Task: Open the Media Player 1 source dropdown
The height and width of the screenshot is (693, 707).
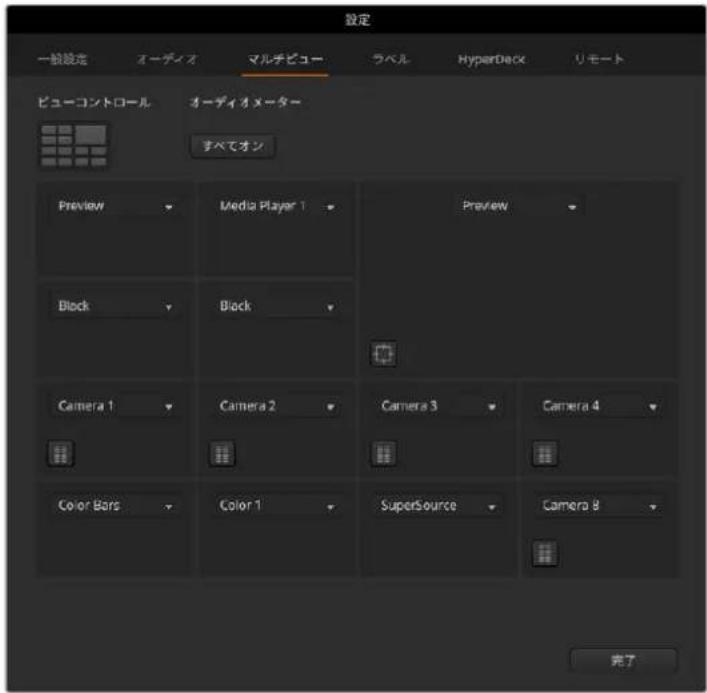Action: [x=277, y=207]
